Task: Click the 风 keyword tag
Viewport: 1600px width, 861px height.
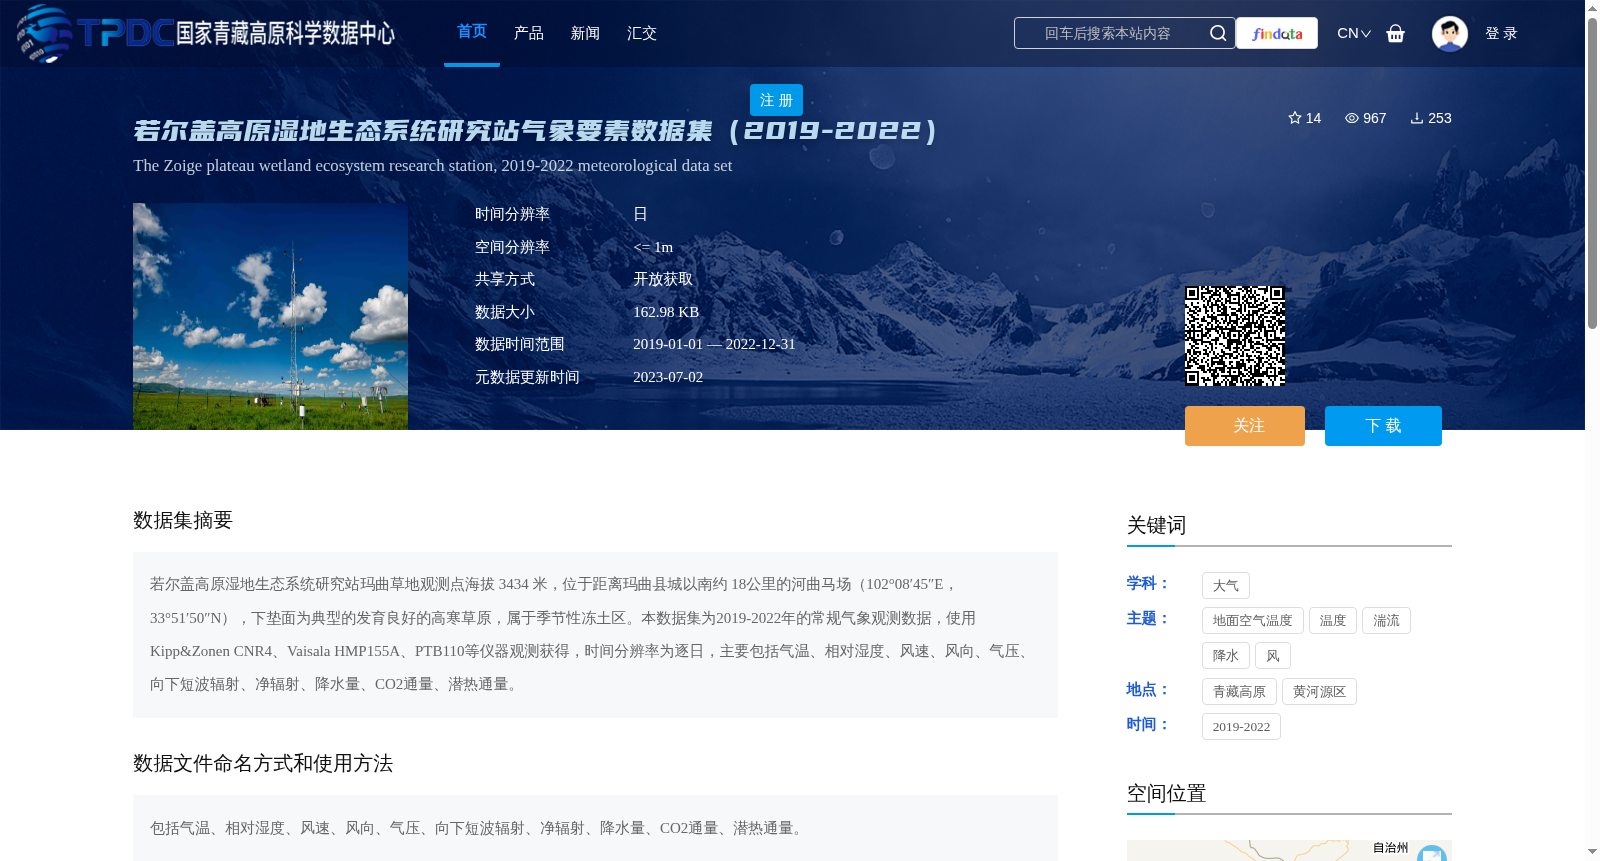Action: click(1273, 656)
